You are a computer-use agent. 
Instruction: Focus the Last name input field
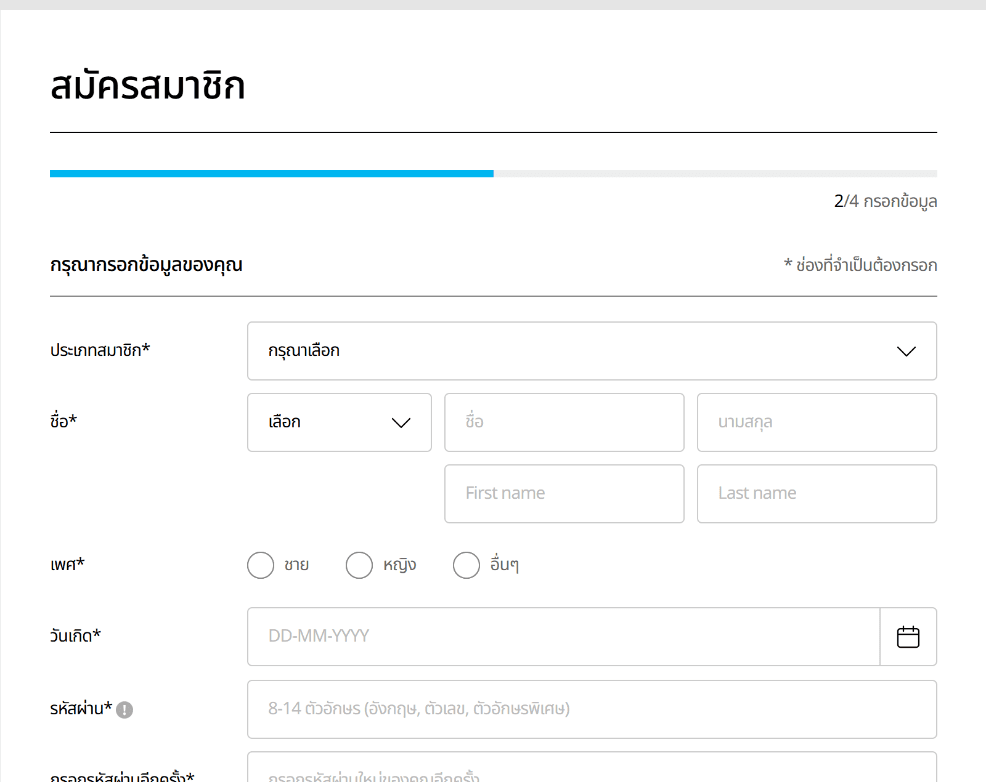[x=817, y=493]
